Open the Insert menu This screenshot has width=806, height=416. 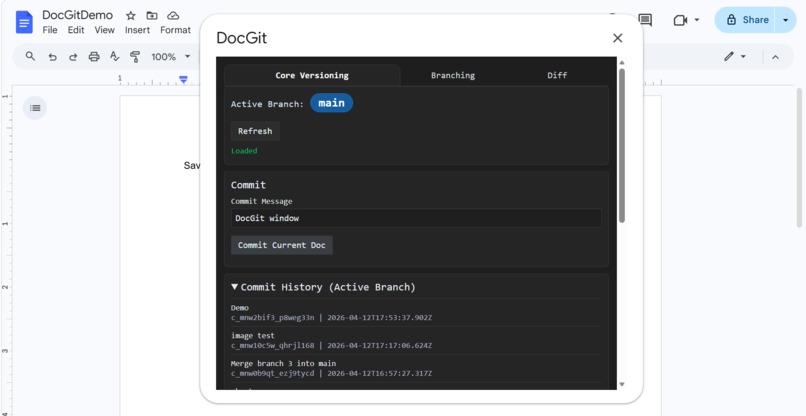tap(137, 30)
